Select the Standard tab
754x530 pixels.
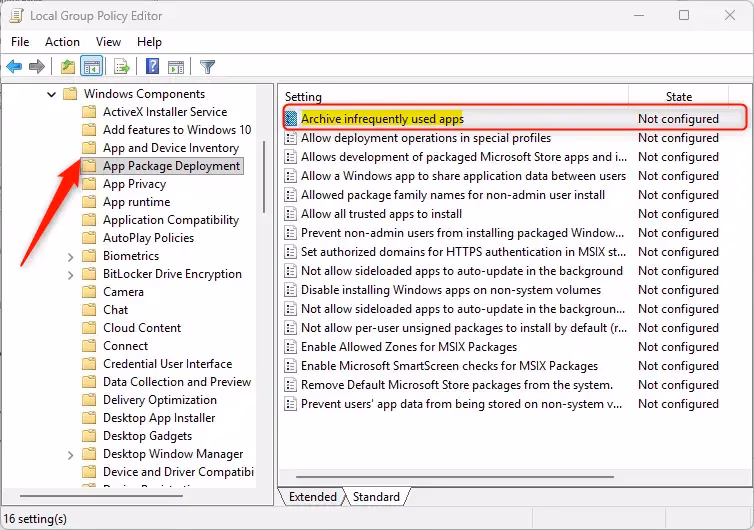click(376, 497)
